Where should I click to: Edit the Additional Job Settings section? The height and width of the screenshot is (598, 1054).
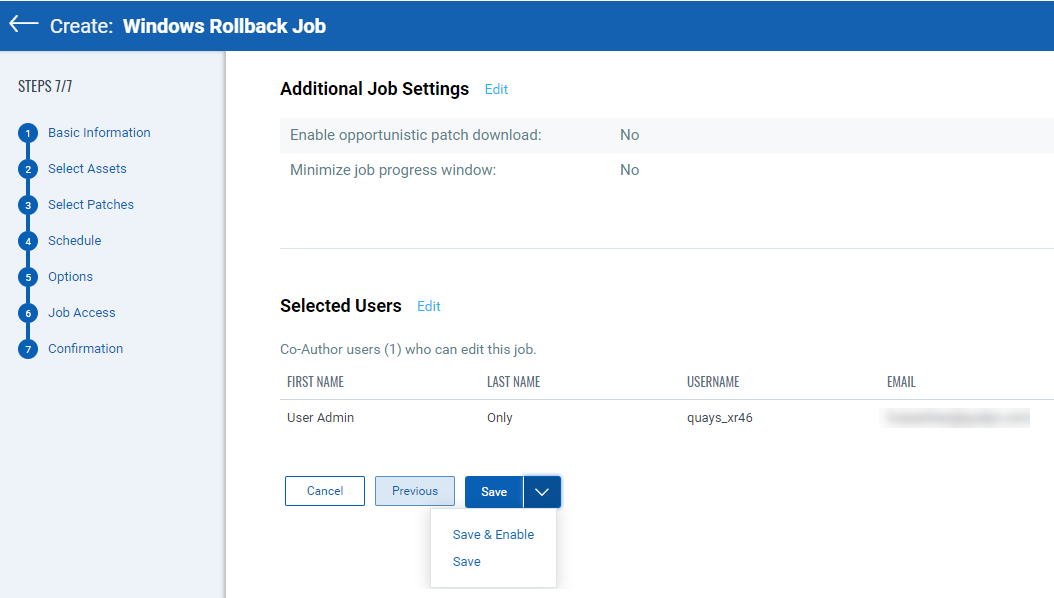[x=496, y=89]
